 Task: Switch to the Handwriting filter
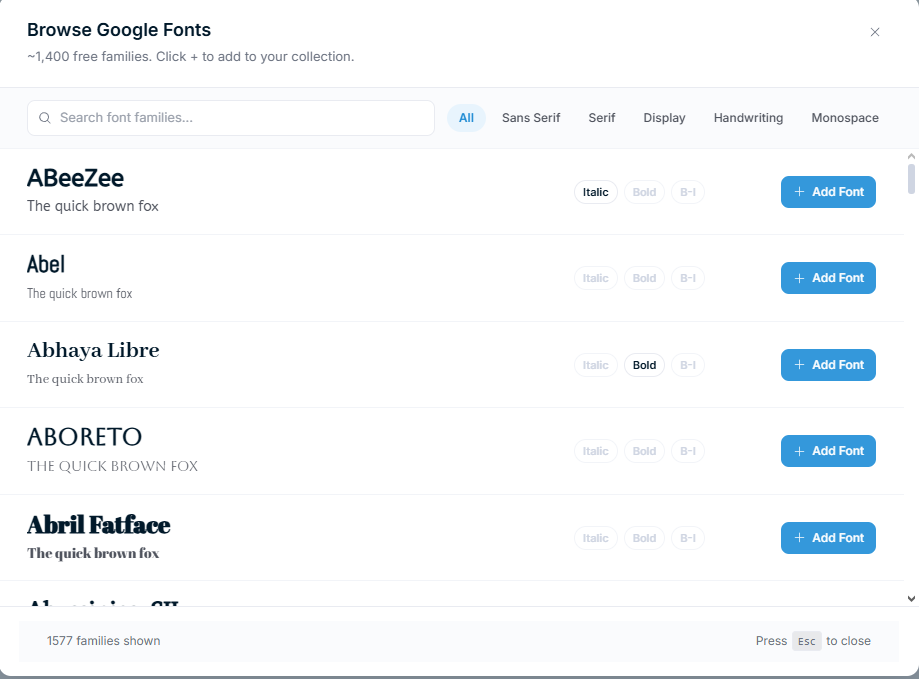point(748,118)
